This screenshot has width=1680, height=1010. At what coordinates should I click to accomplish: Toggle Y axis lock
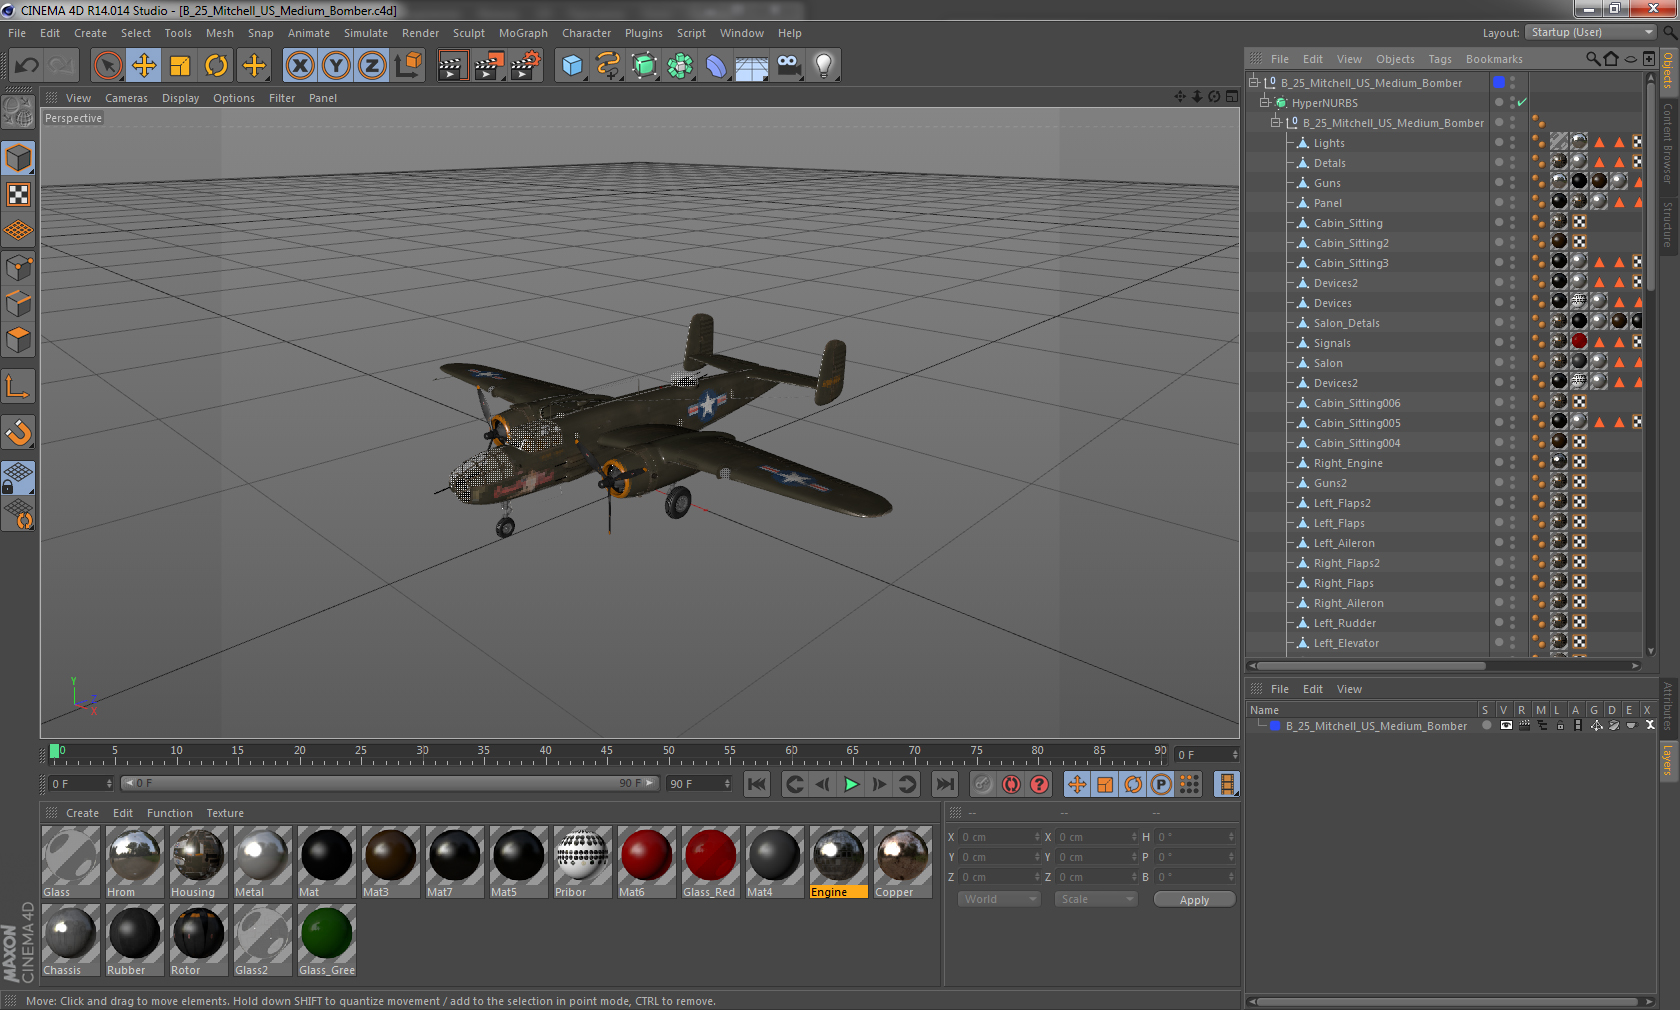click(x=336, y=66)
